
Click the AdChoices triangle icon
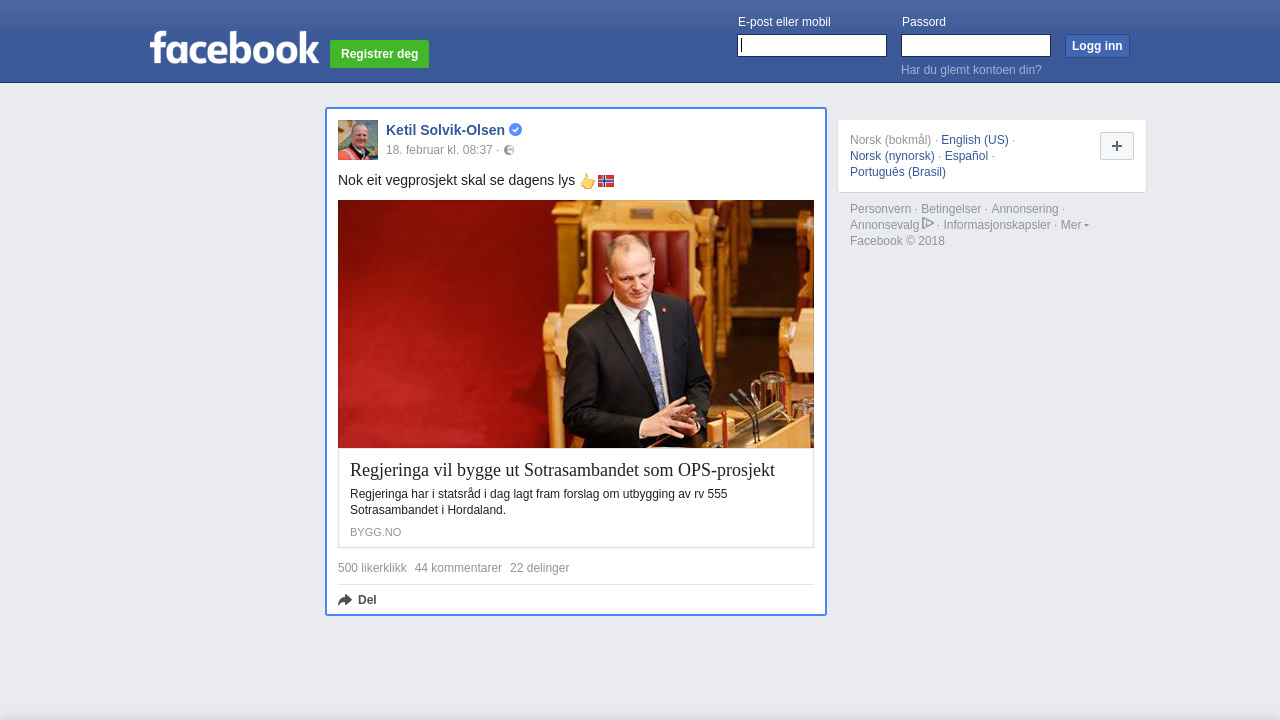[x=928, y=223]
